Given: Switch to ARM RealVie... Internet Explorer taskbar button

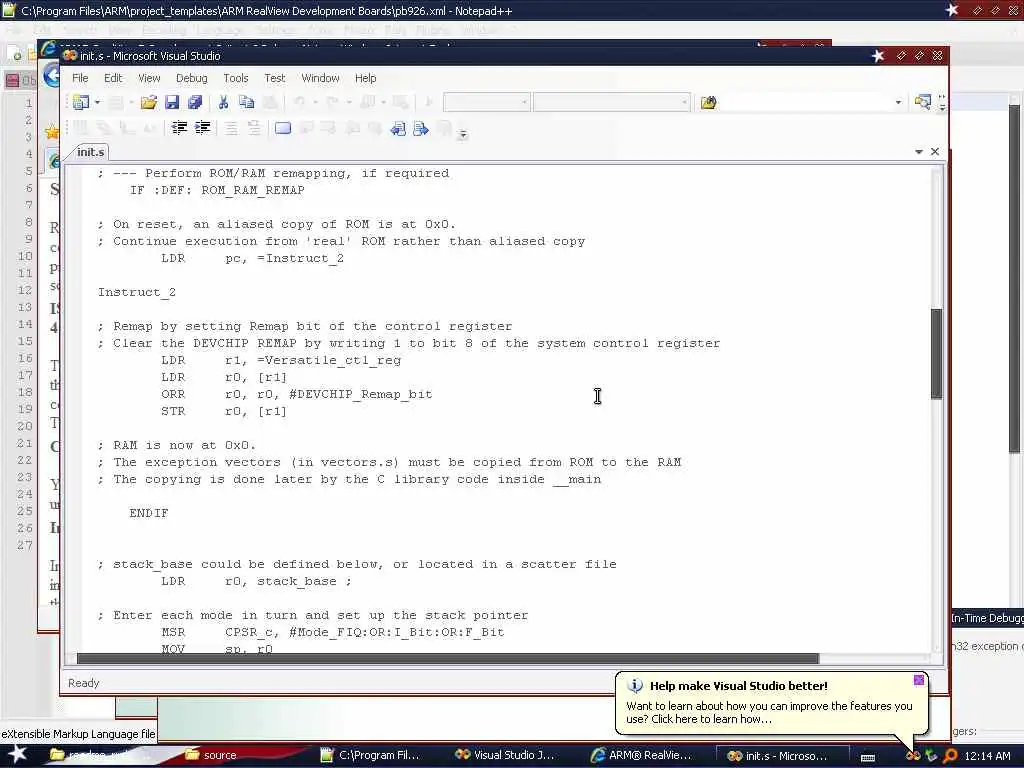Looking at the screenshot, I should (x=641, y=755).
